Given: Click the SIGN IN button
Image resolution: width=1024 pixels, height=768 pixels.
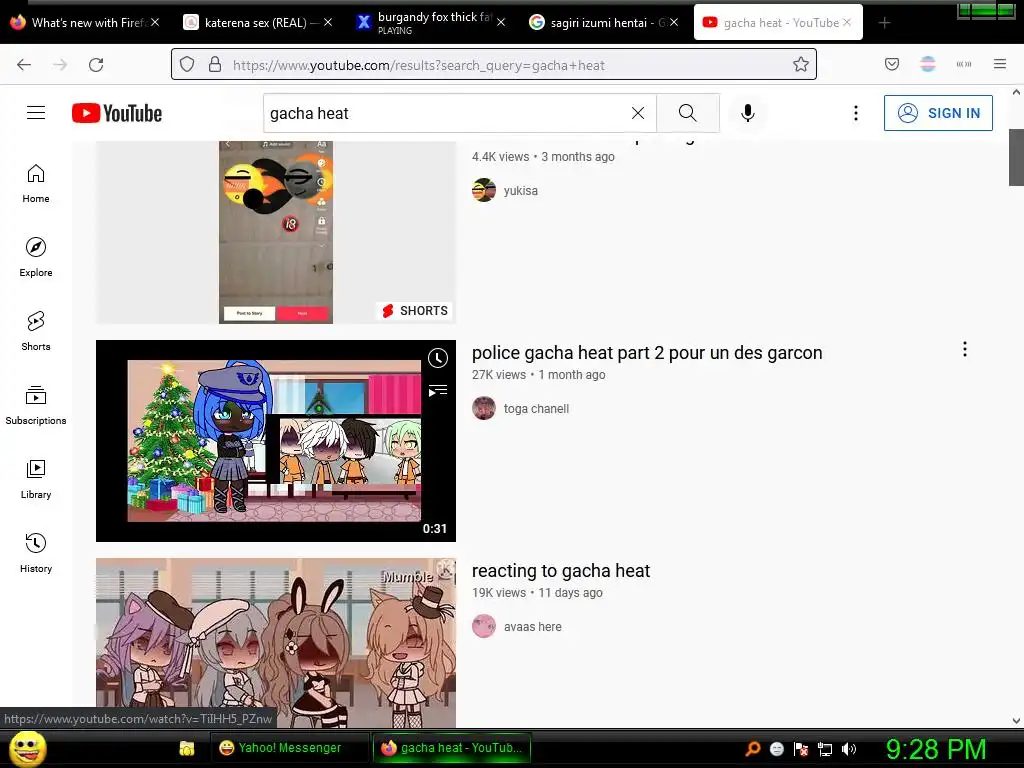Looking at the screenshot, I should (938, 113).
